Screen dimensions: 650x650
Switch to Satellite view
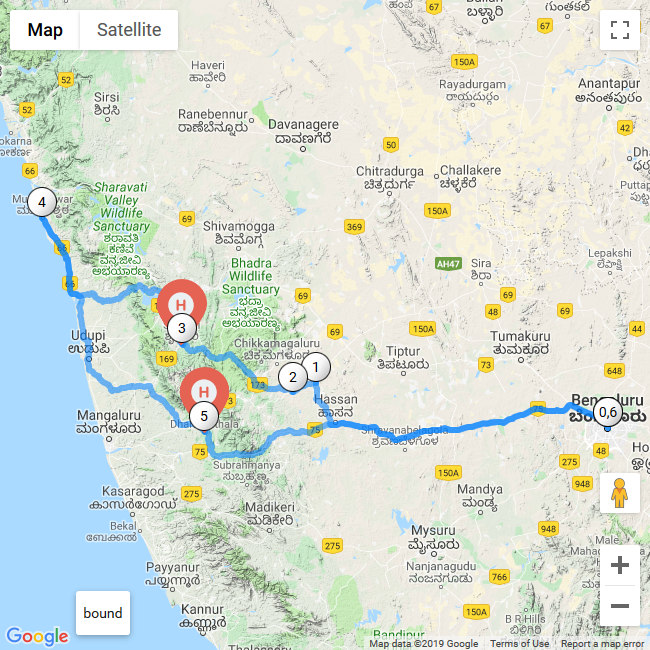pos(129,30)
